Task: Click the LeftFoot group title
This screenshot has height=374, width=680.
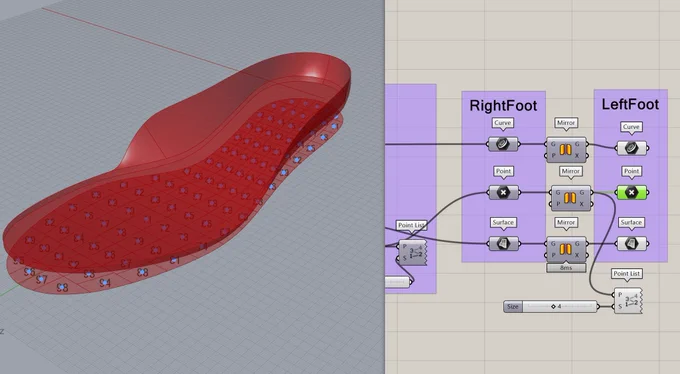Action: [x=630, y=104]
